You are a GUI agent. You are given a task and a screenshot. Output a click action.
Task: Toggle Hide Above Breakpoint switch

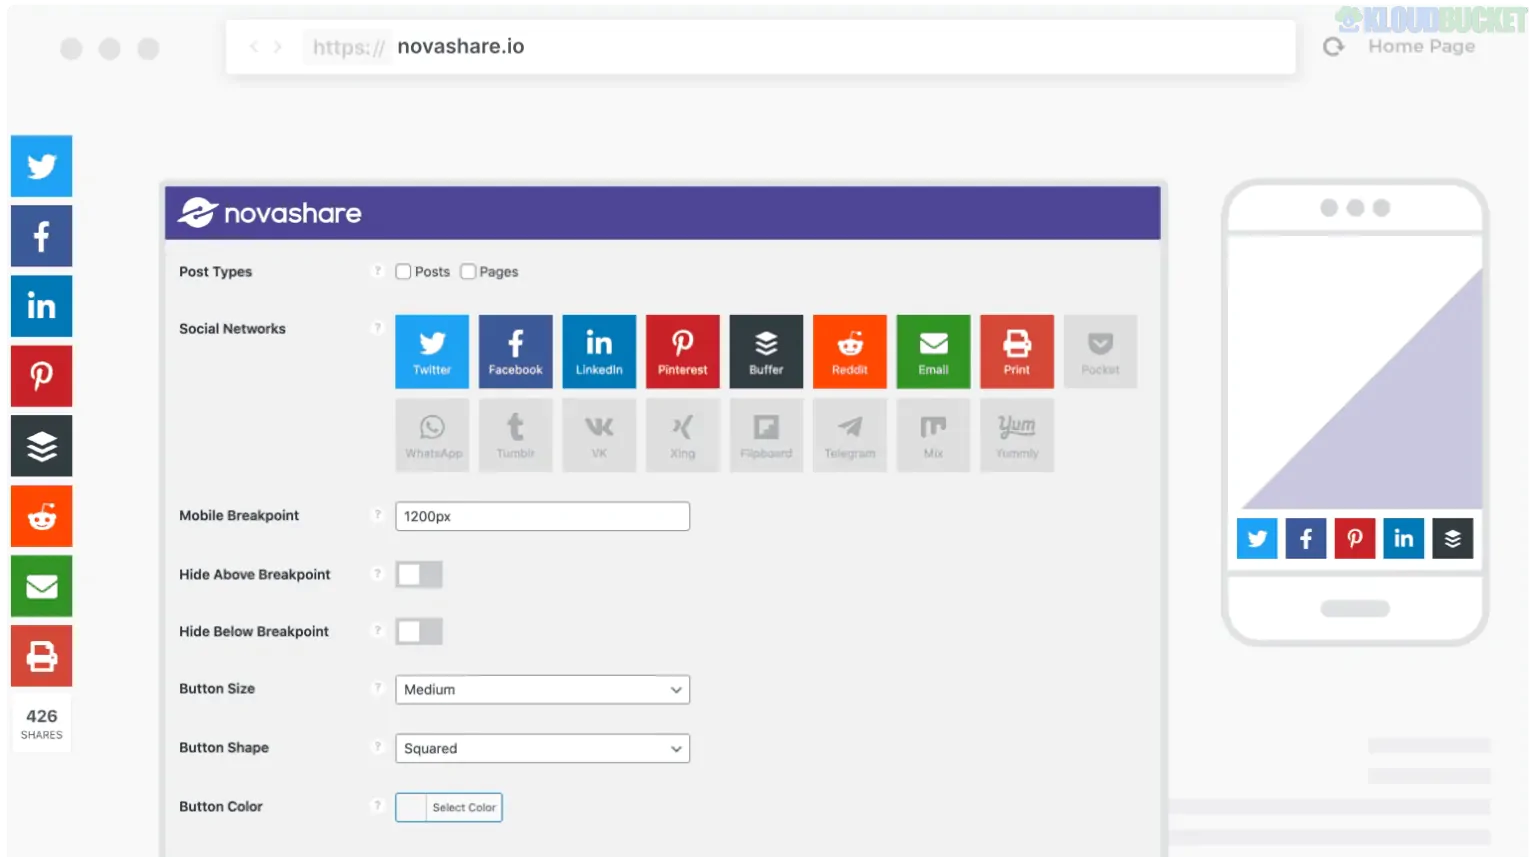pyautogui.click(x=419, y=575)
